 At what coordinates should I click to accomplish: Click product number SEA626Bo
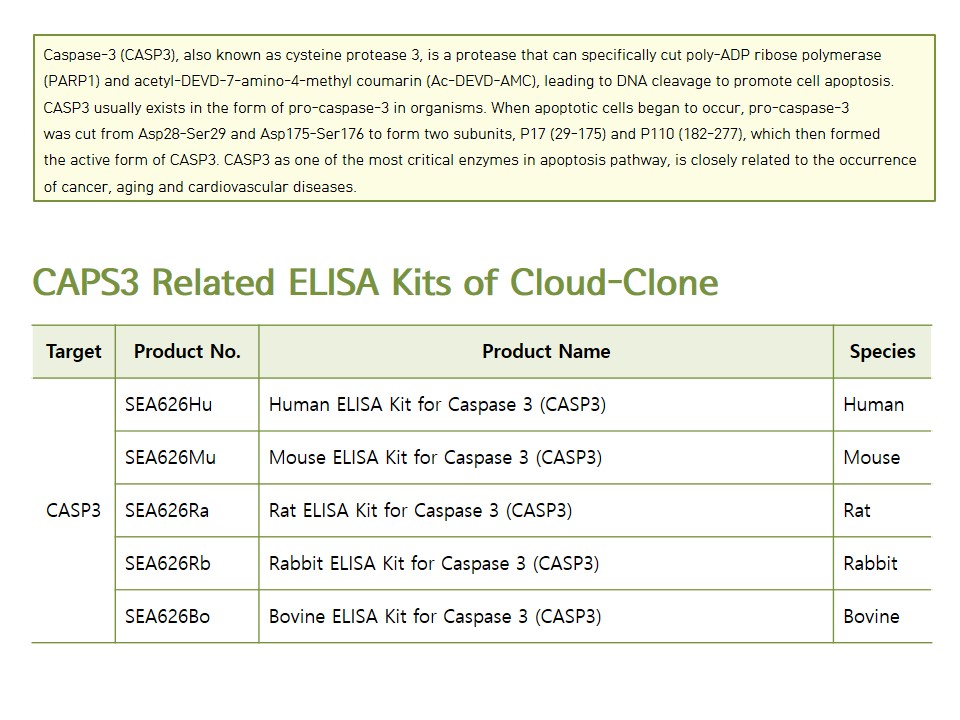pyautogui.click(x=168, y=617)
